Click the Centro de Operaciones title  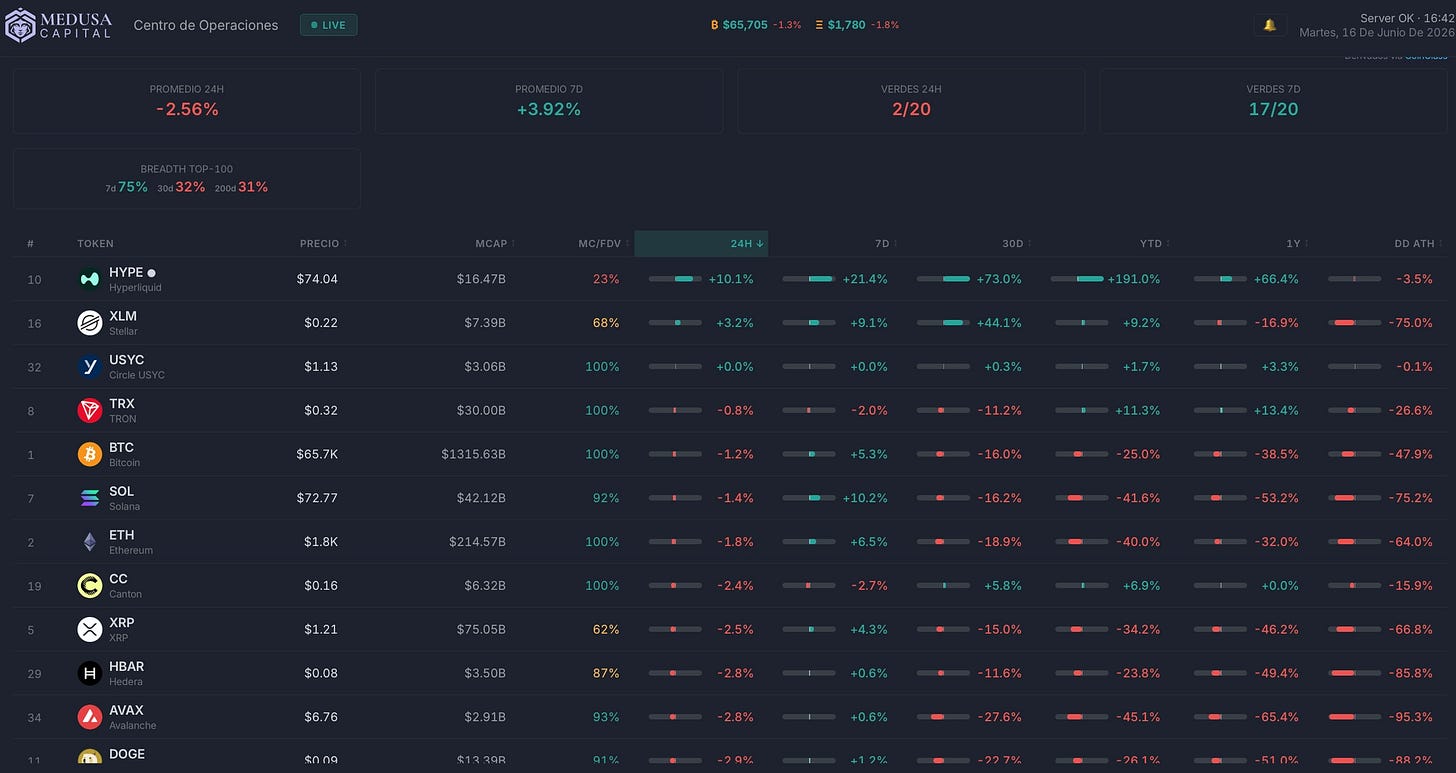pyautogui.click(x=206, y=25)
